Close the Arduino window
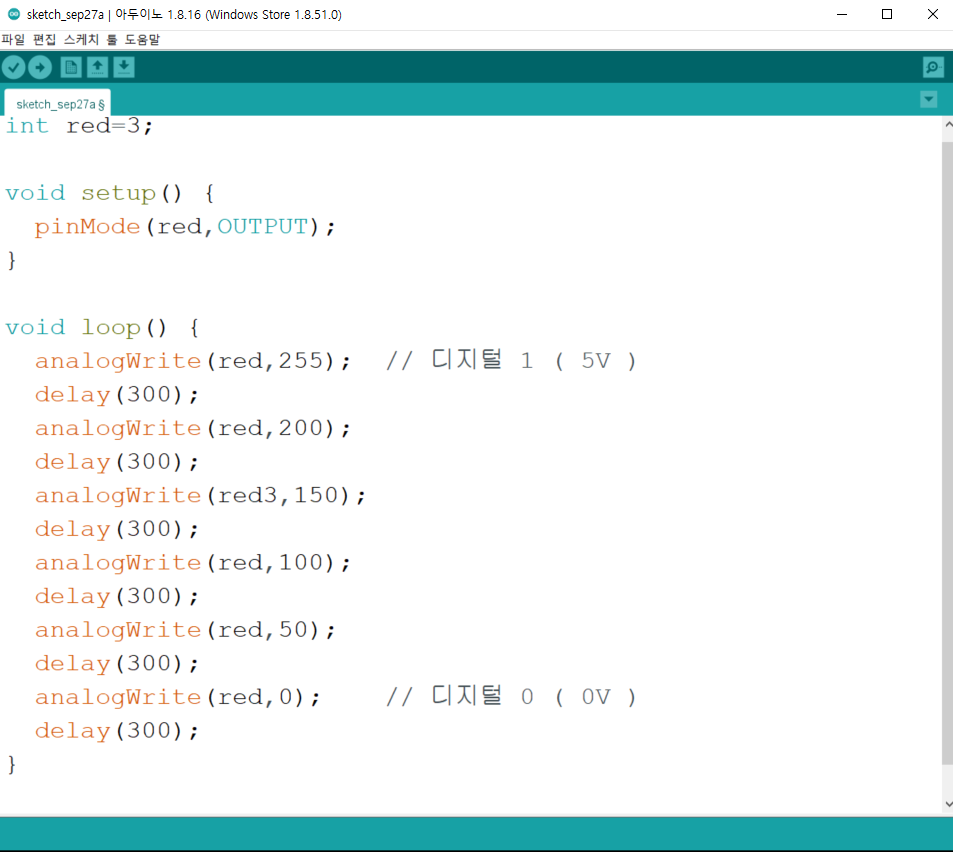The image size is (953, 852). [x=932, y=14]
